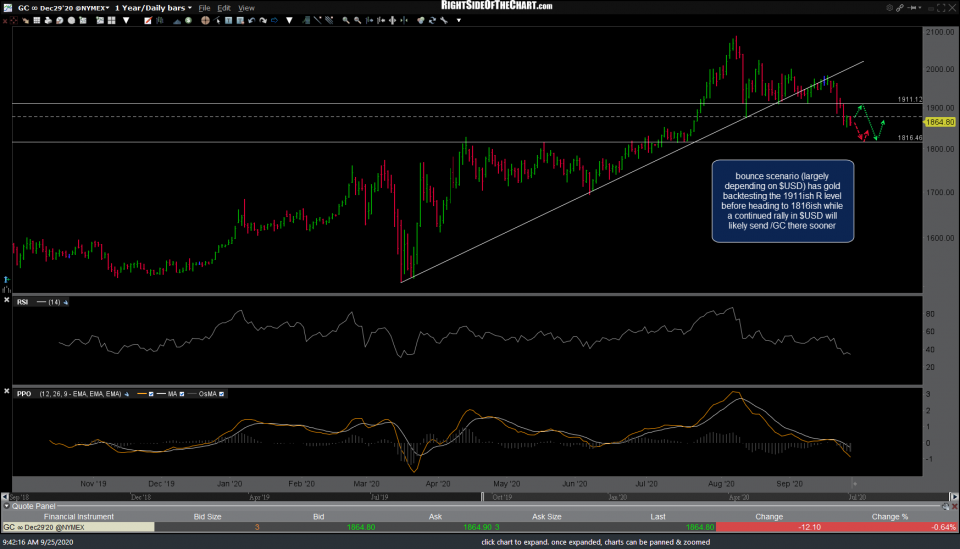The width and height of the screenshot is (960, 549).
Task: Click the red X toolbar icon
Action: click(x=4, y=20)
